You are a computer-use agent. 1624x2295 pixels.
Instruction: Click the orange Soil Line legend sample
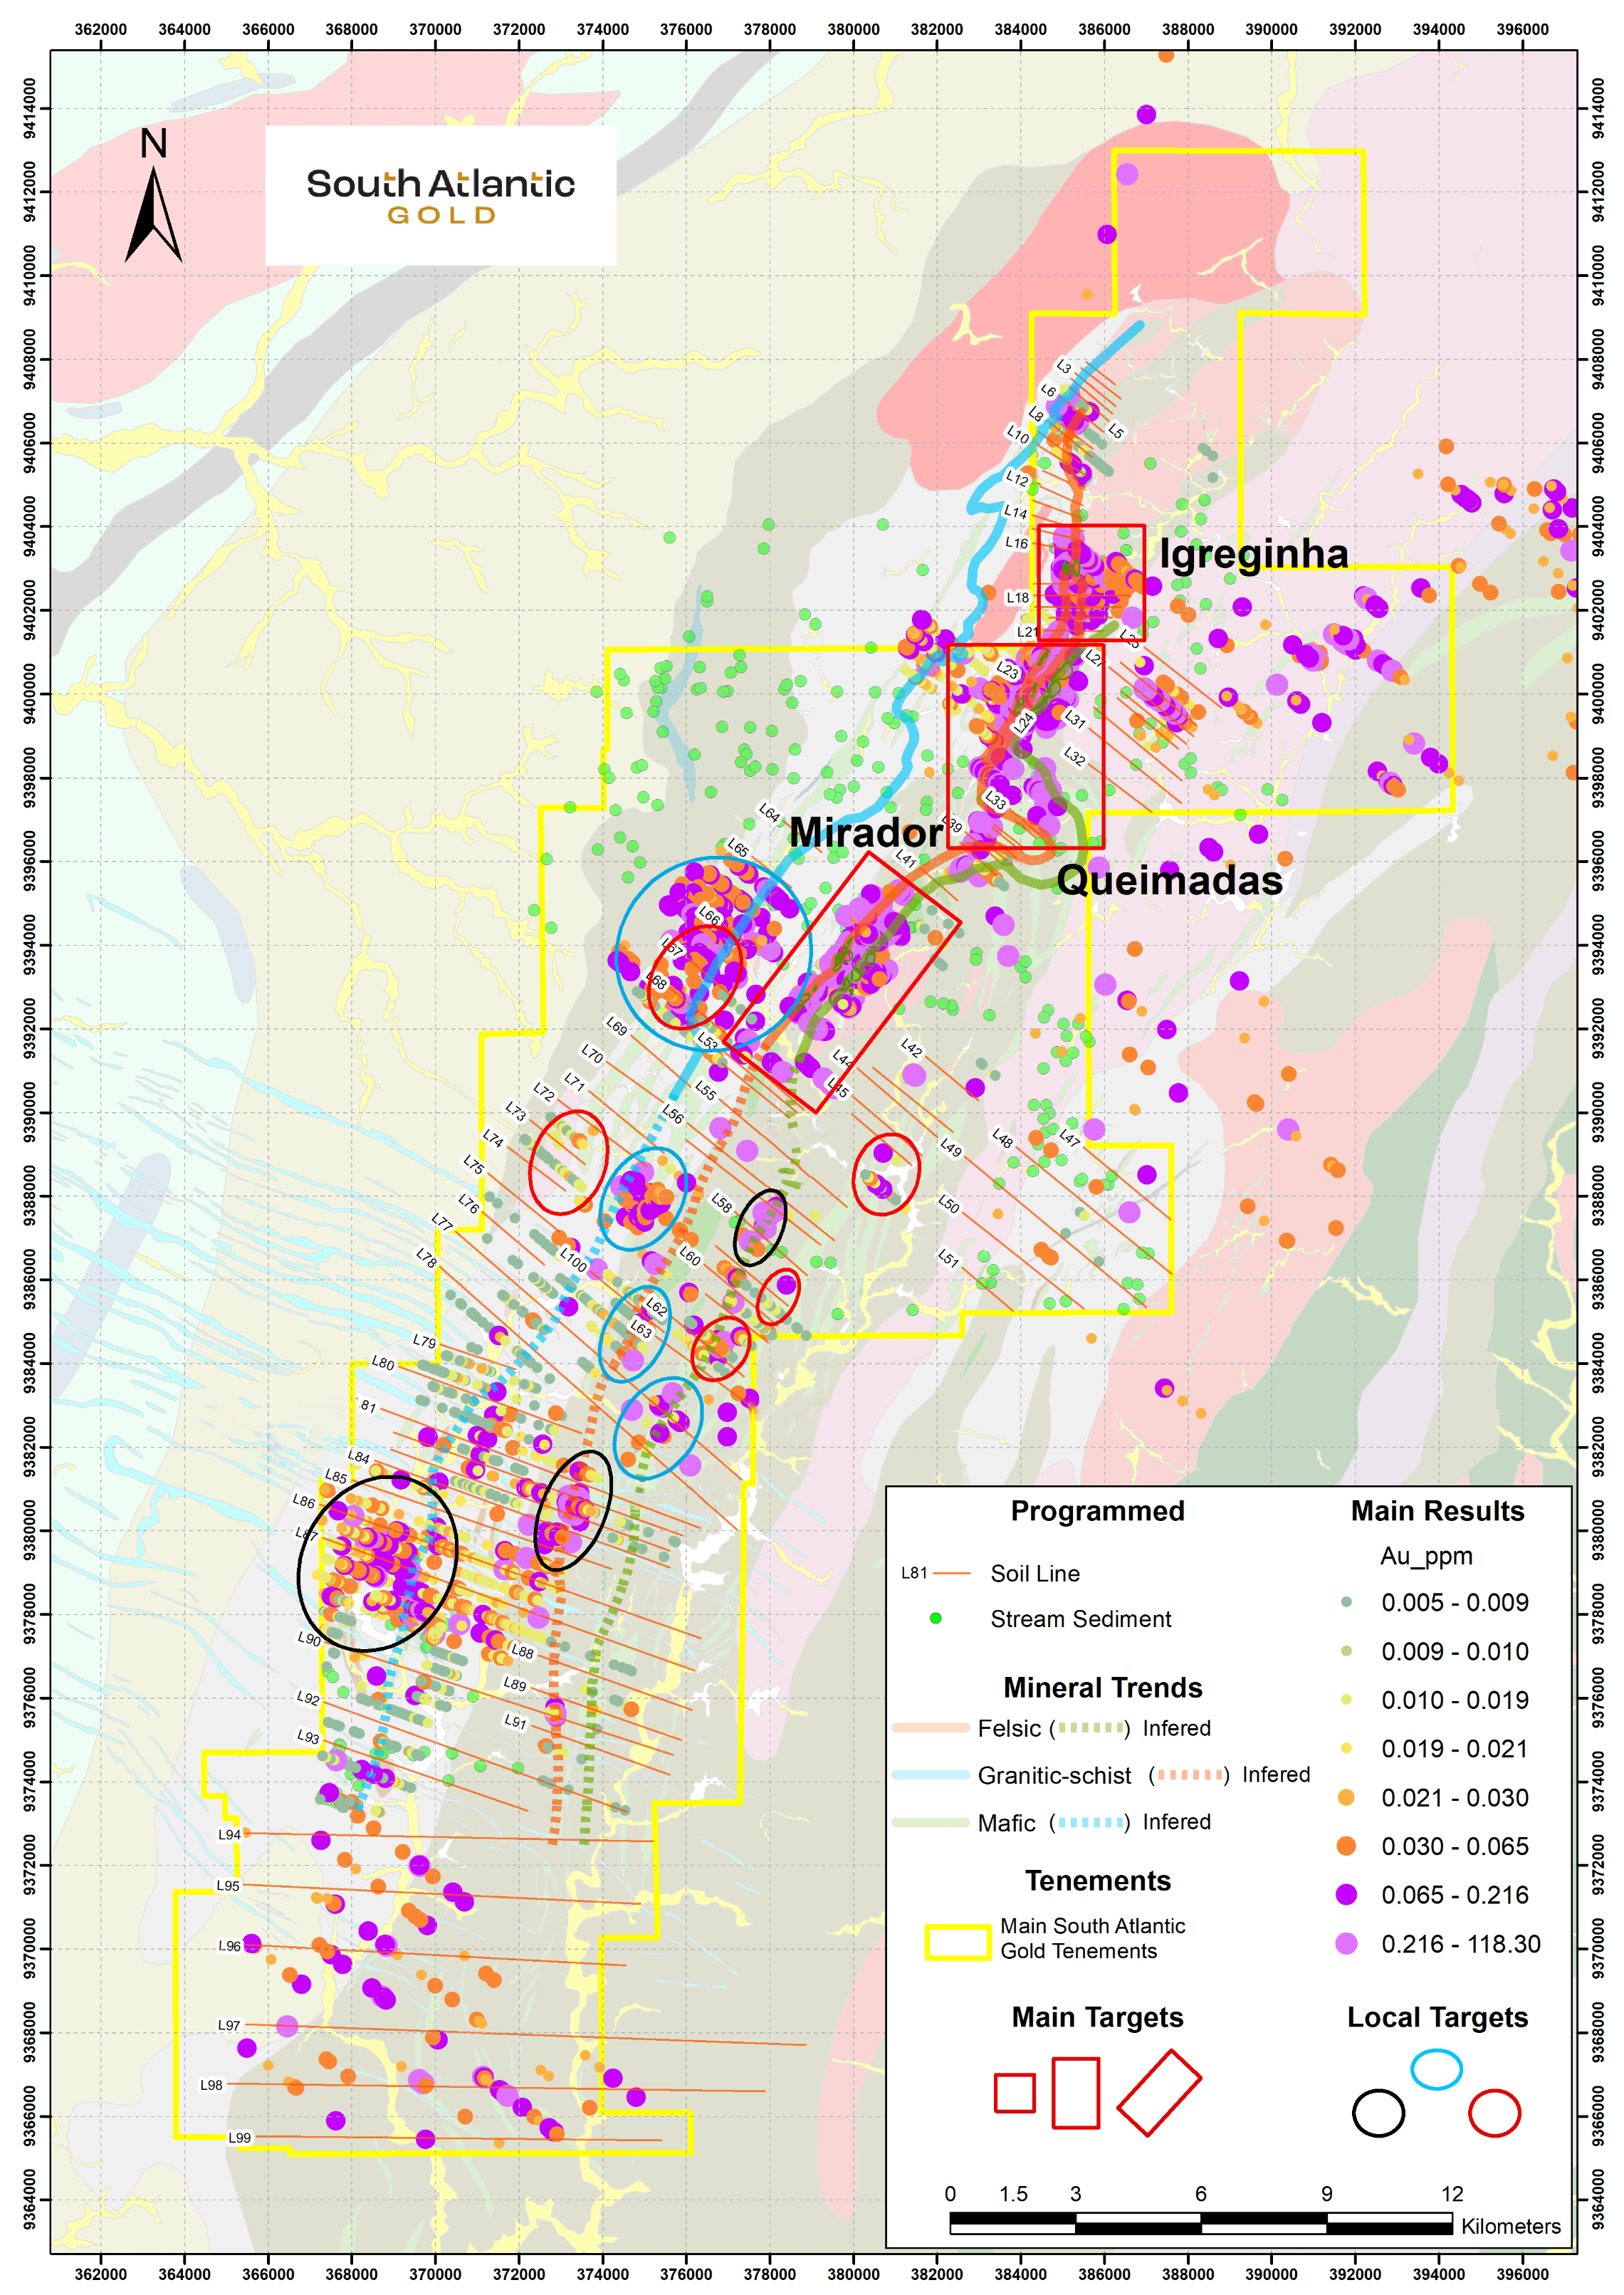[x=951, y=1573]
